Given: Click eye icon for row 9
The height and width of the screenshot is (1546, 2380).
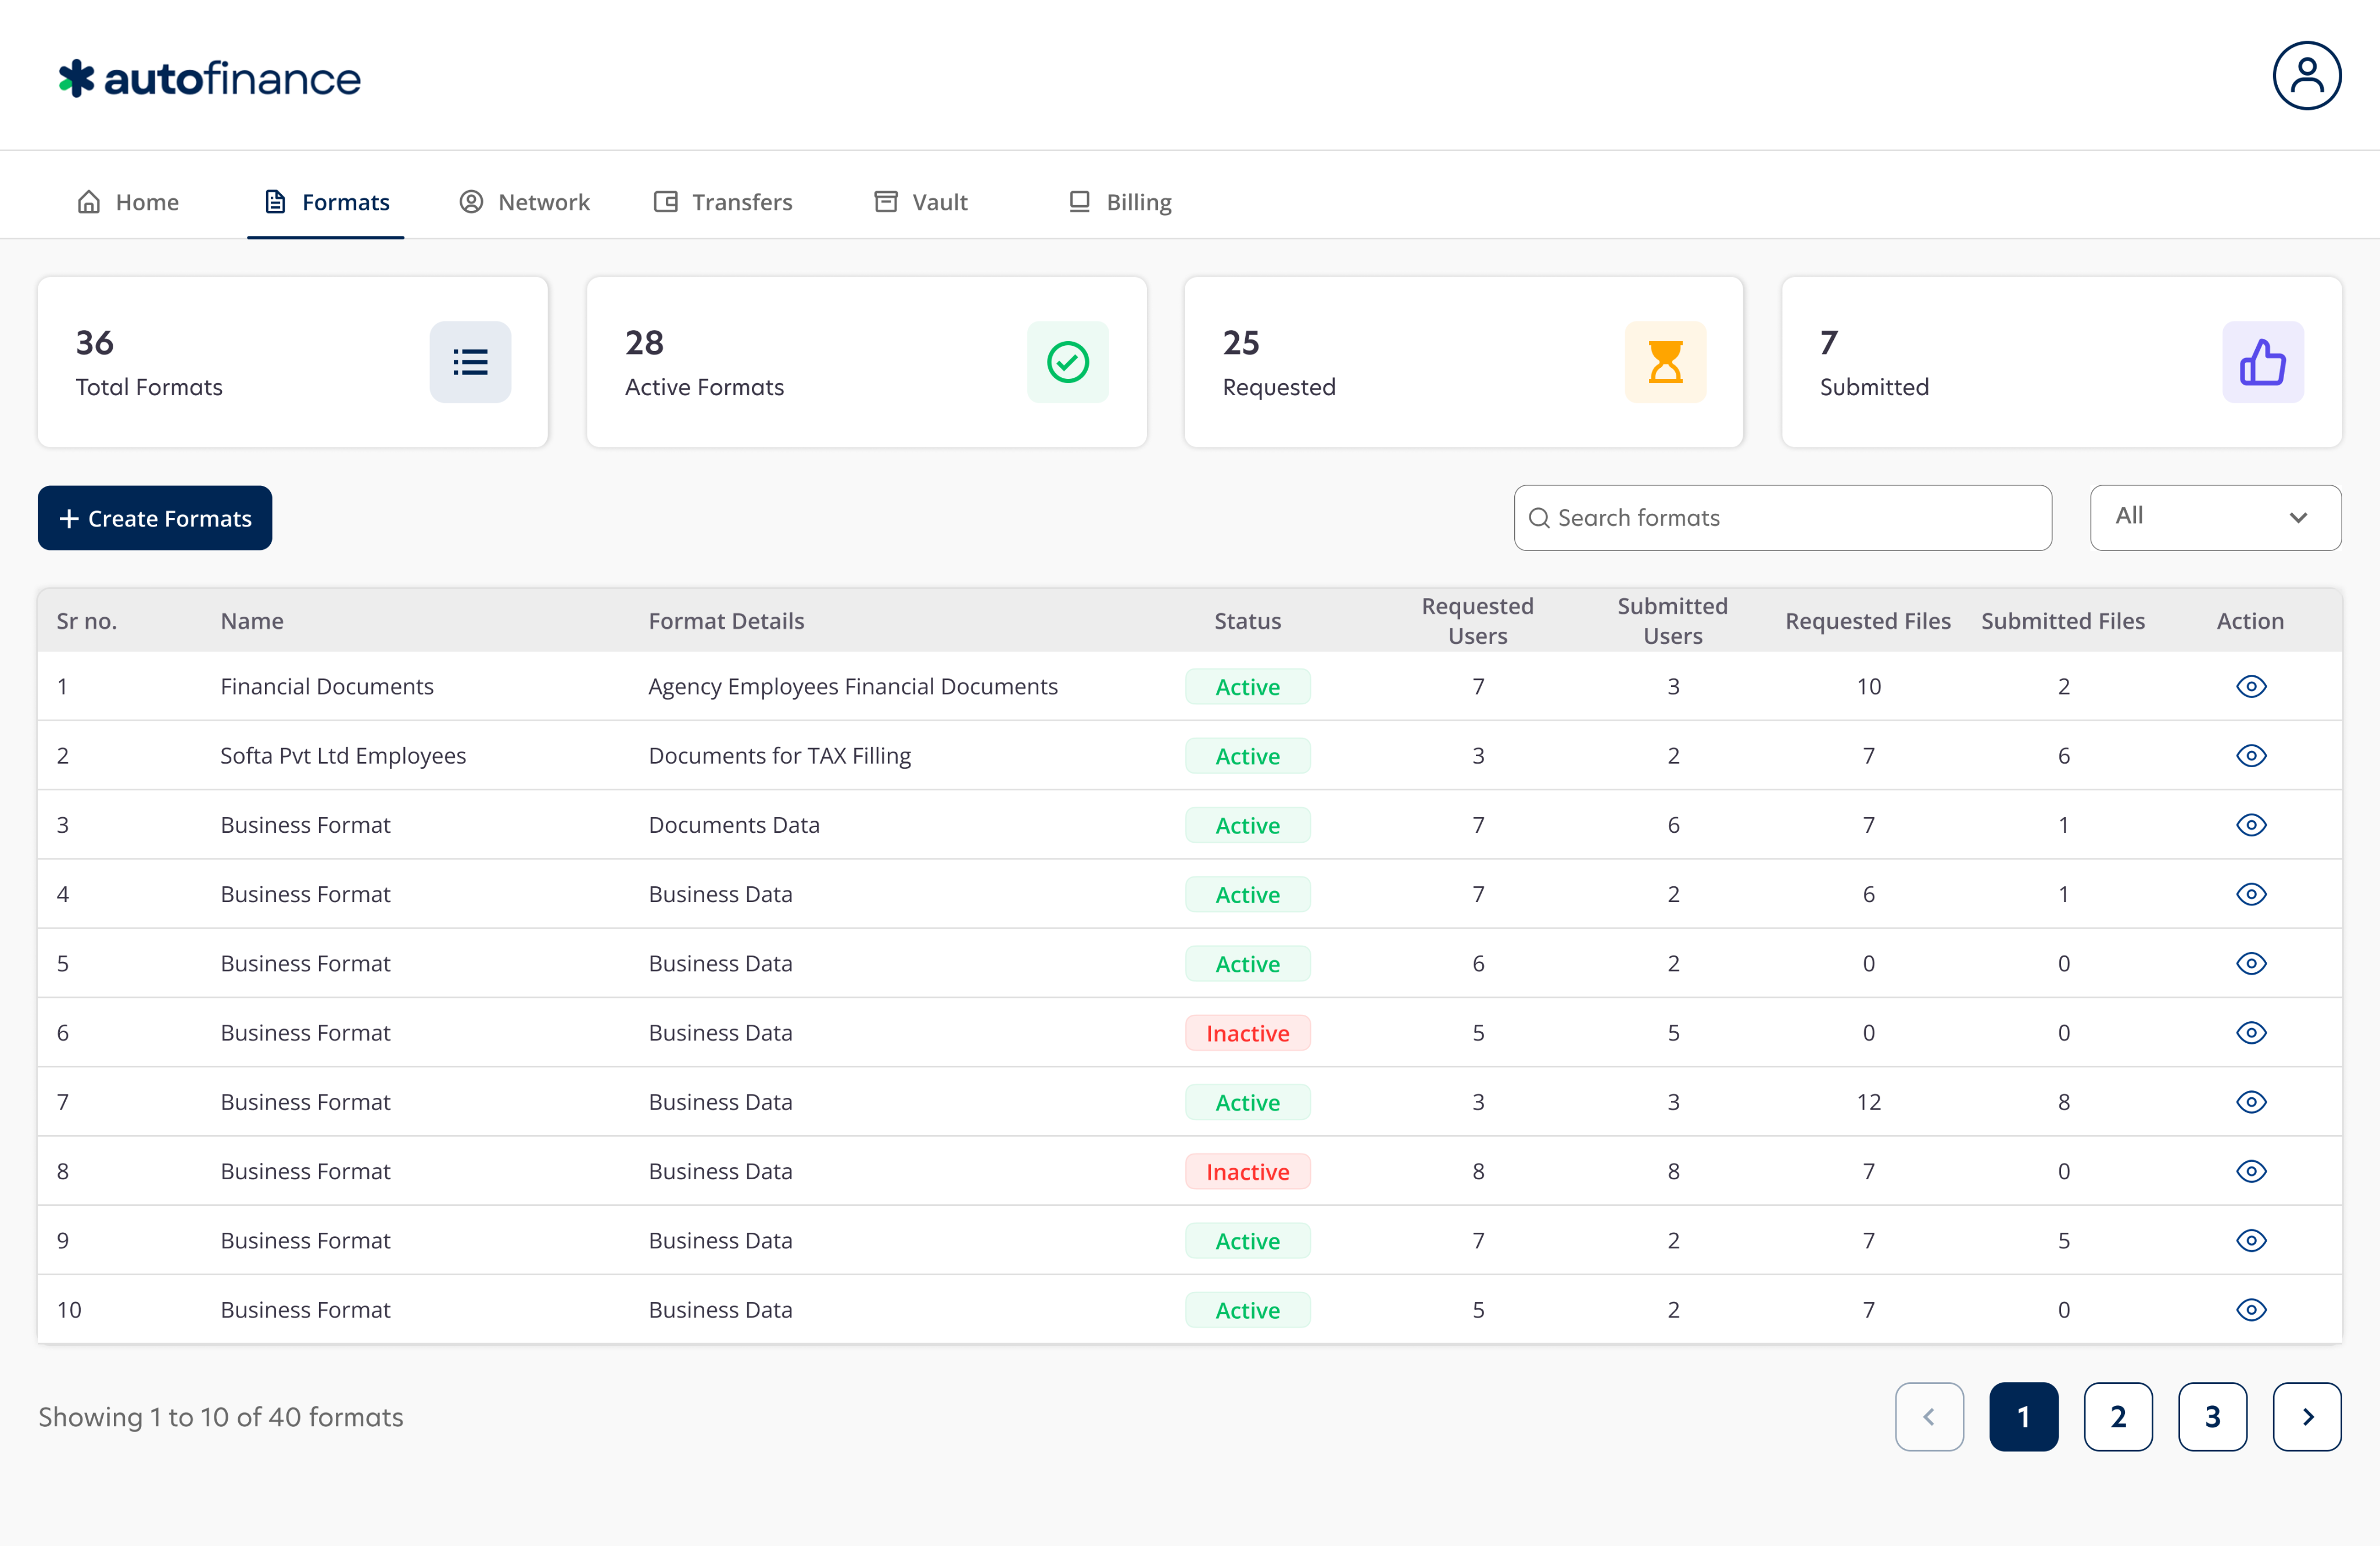Looking at the screenshot, I should tap(2251, 1240).
